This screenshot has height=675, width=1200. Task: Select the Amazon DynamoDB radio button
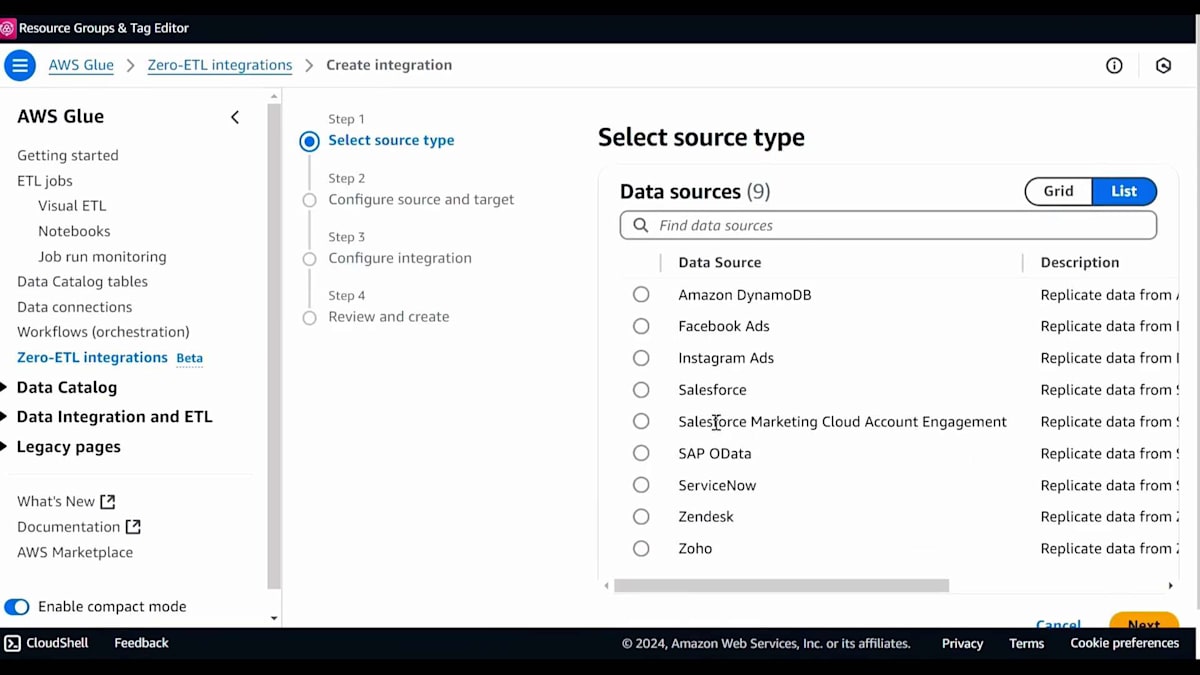[x=641, y=295]
